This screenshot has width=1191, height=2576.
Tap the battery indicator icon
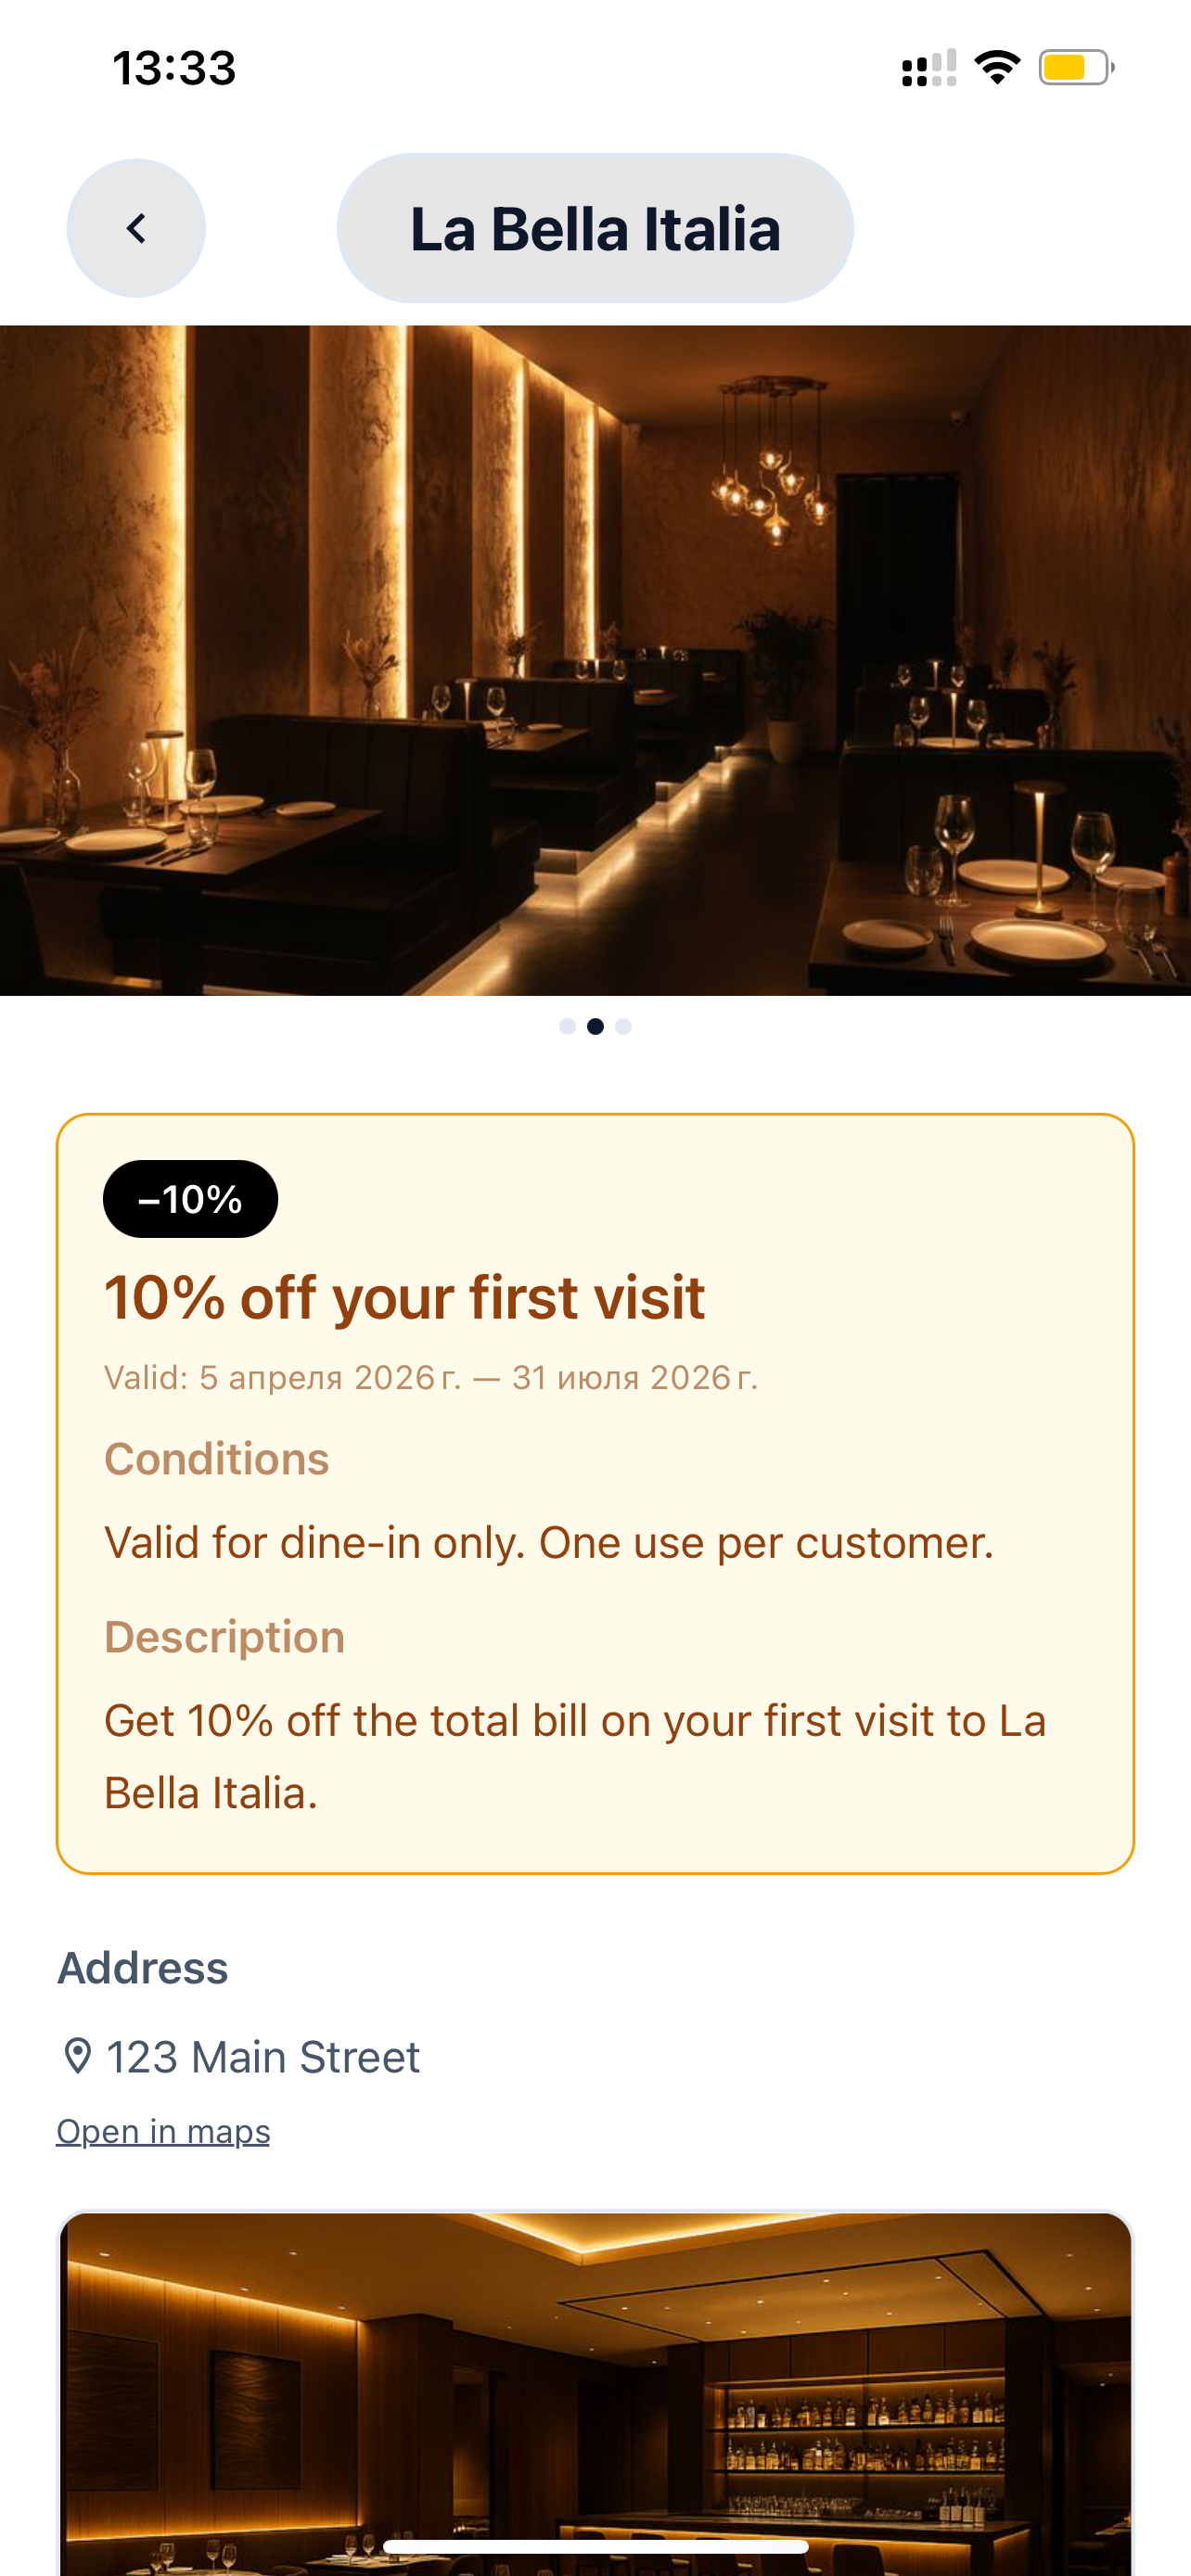(x=1076, y=67)
